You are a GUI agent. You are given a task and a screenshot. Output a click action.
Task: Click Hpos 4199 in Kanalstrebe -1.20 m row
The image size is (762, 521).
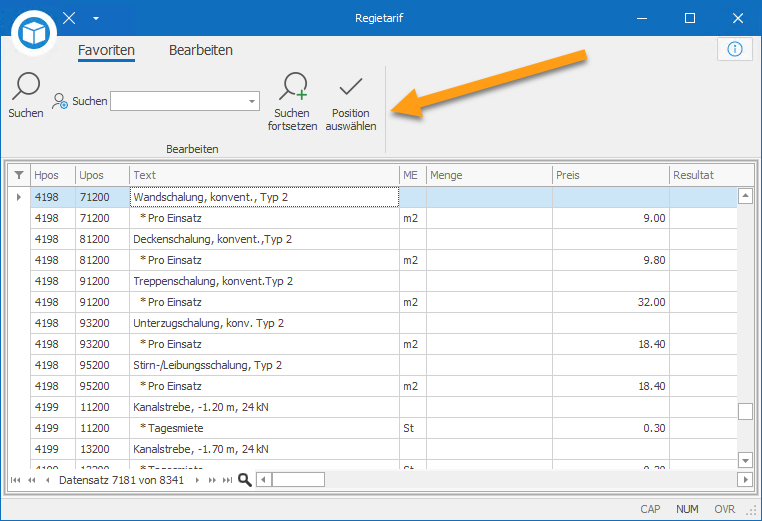point(53,407)
